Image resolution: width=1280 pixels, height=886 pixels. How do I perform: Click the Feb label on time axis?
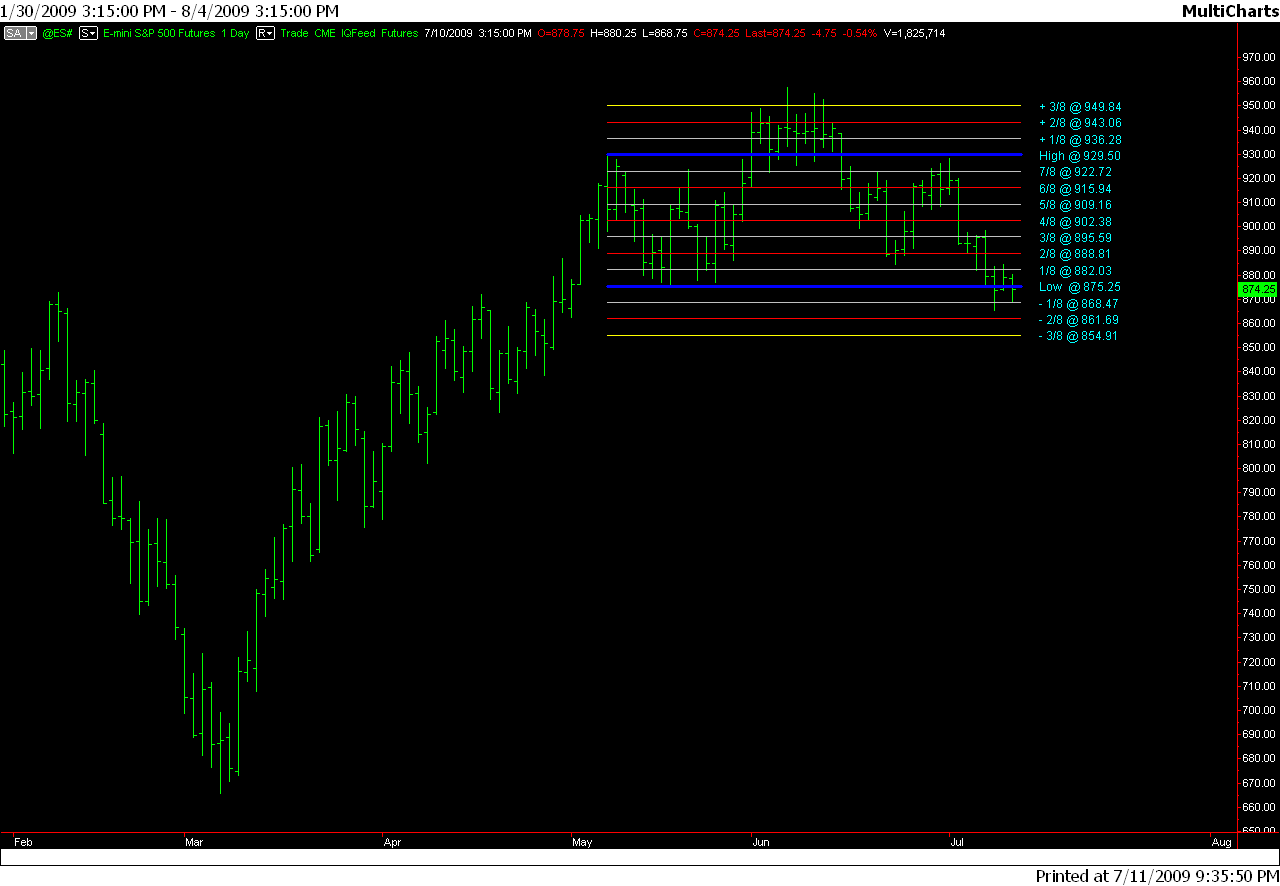23,843
